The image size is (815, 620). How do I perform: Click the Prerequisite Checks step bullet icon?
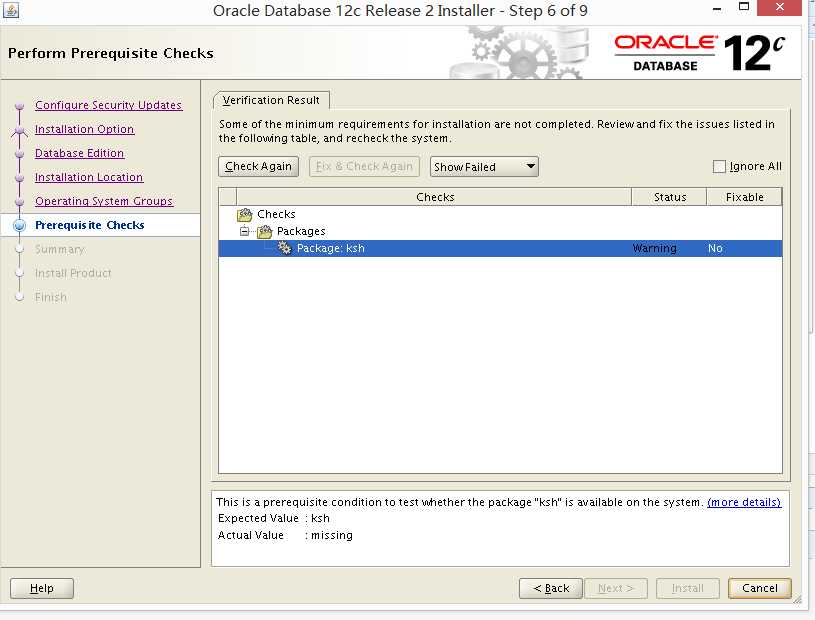click(x=20, y=226)
